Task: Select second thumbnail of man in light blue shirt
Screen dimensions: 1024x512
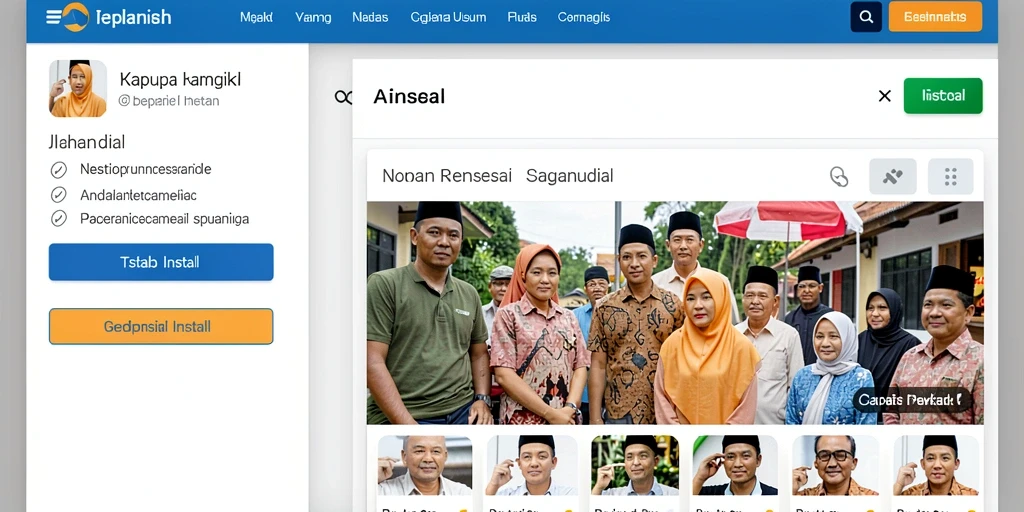Action: (532, 465)
